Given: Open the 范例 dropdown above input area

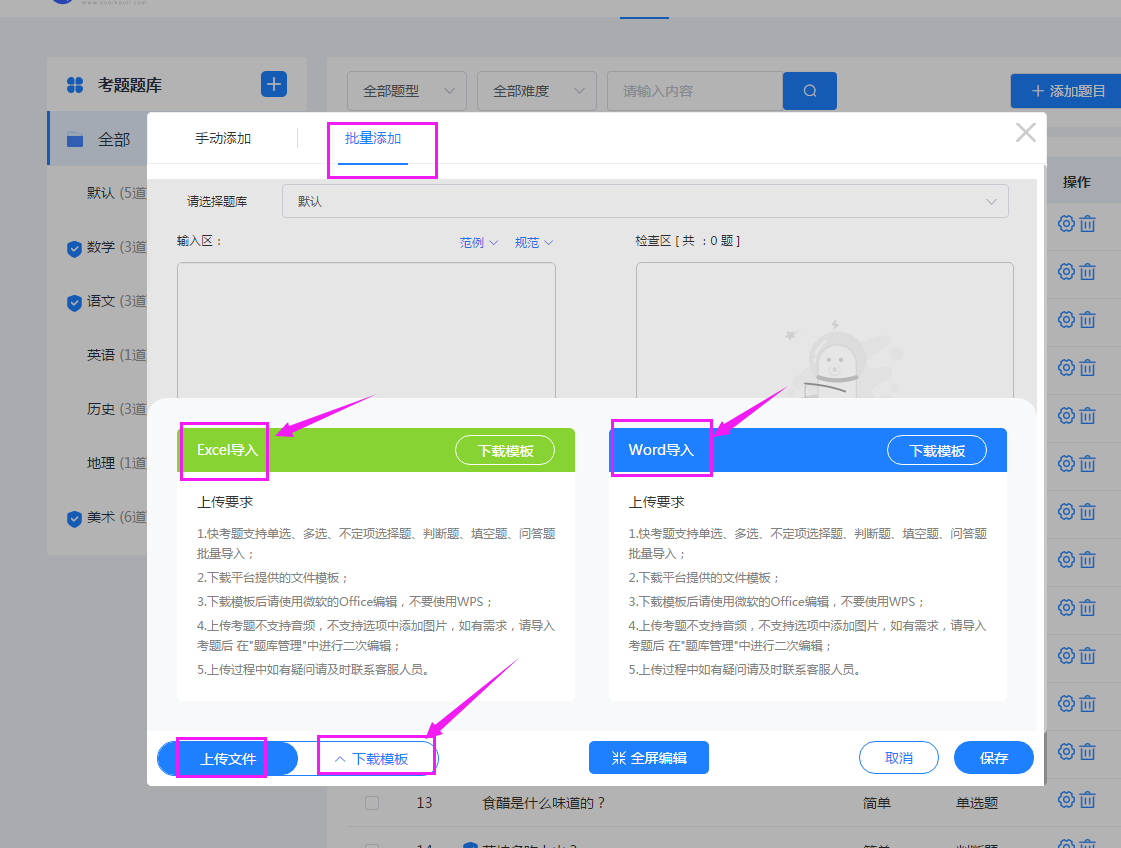Looking at the screenshot, I should (x=478, y=242).
